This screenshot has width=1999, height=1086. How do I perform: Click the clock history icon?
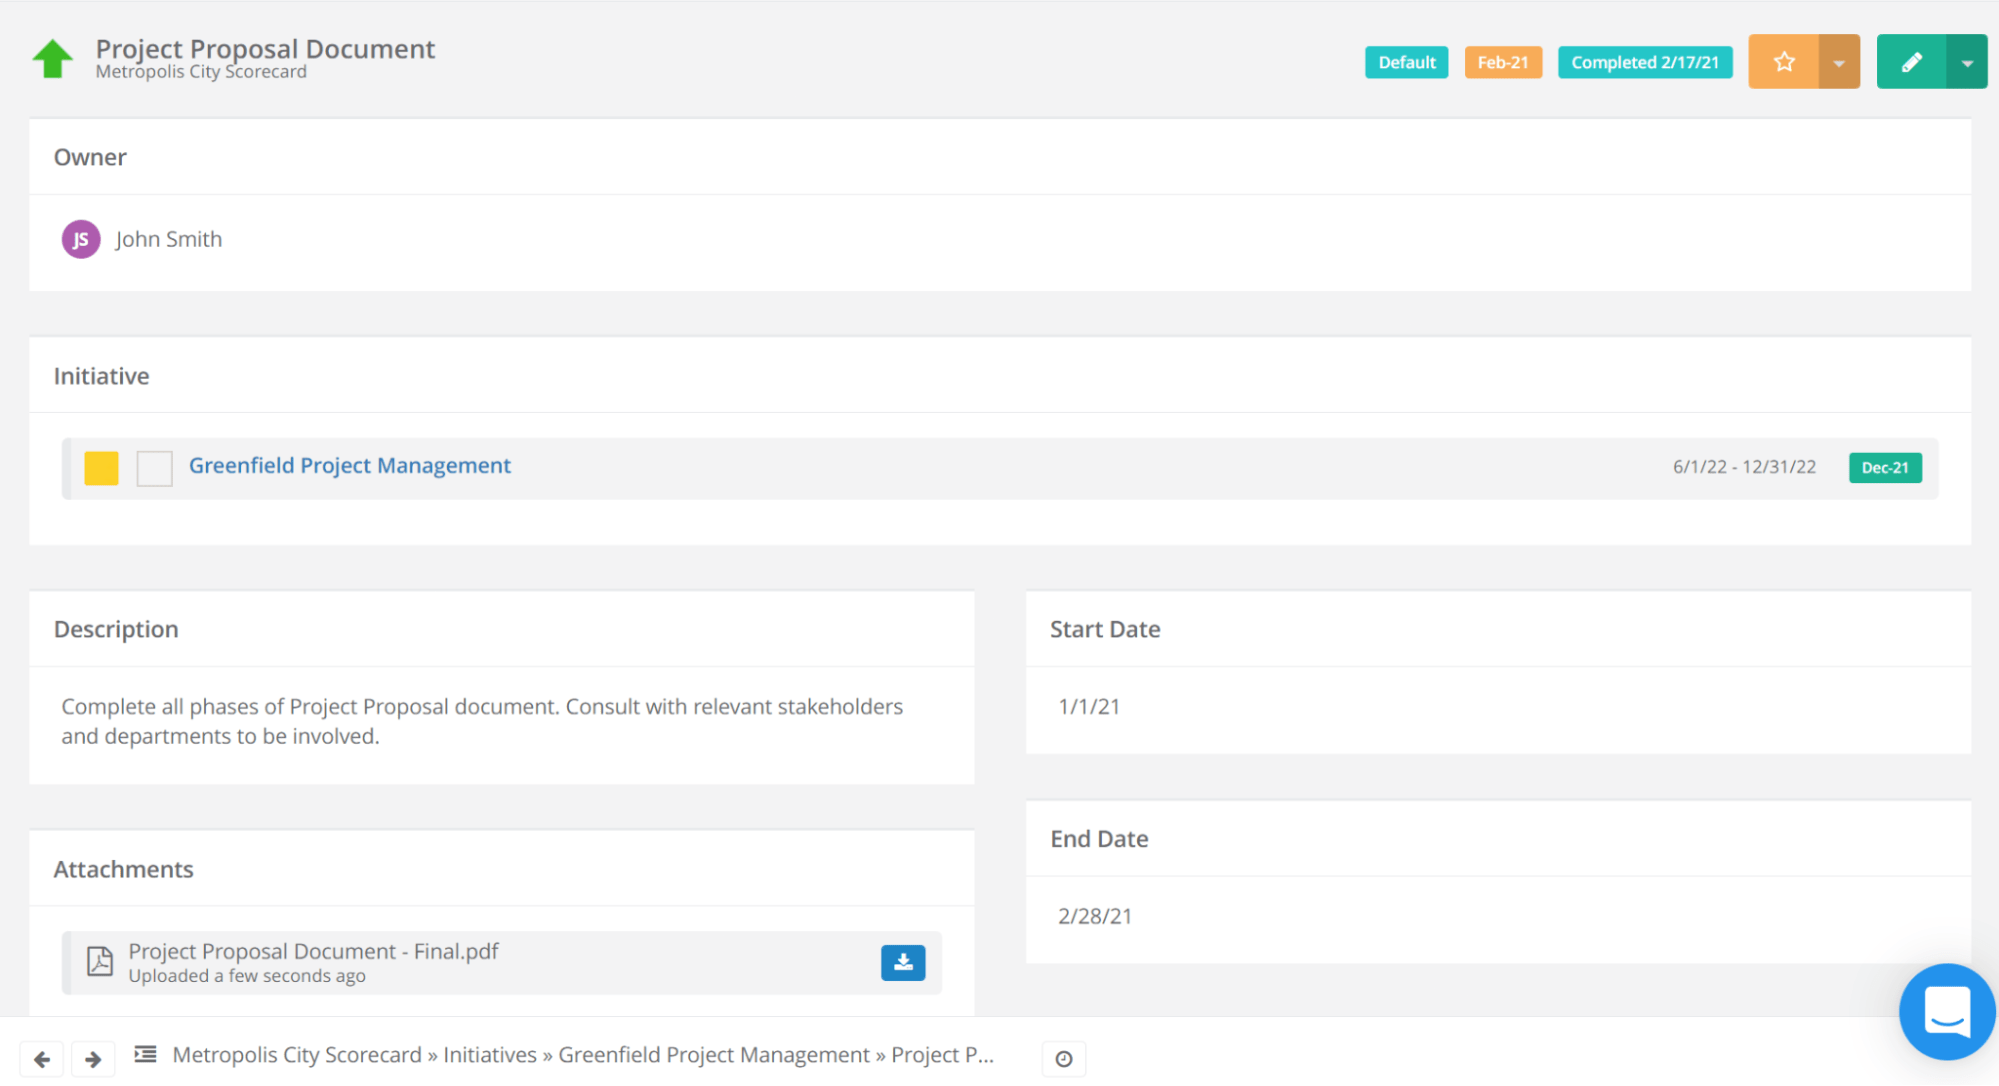tap(1063, 1059)
